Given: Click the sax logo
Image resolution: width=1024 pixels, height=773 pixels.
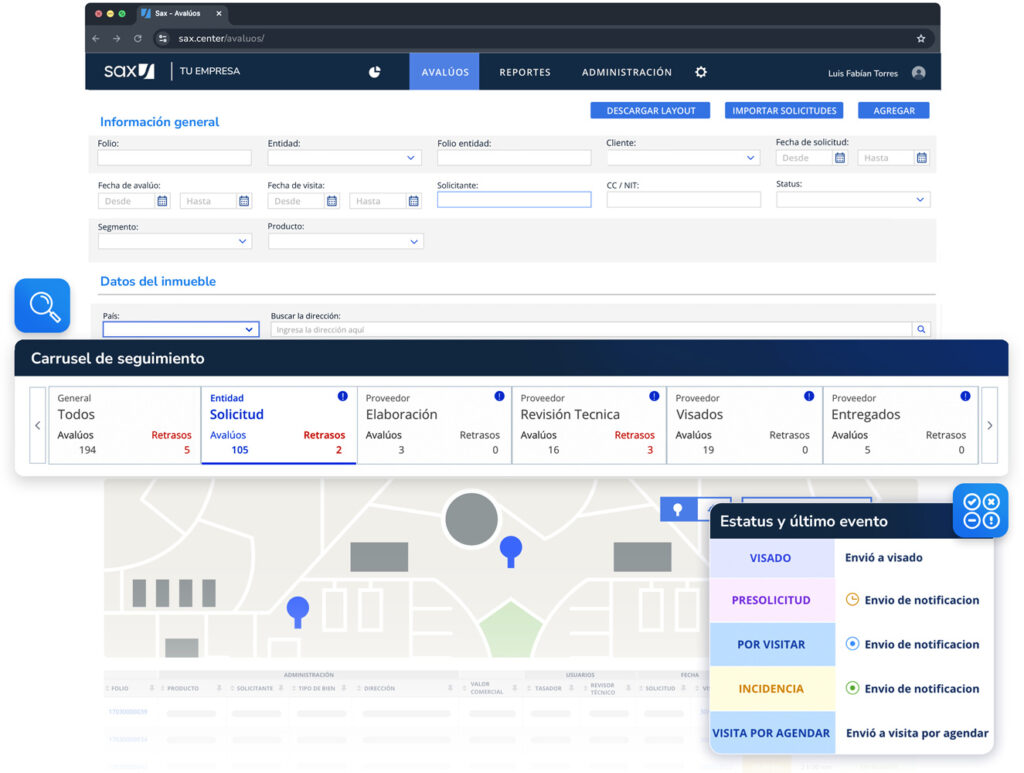Looking at the screenshot, I should 129,71.
